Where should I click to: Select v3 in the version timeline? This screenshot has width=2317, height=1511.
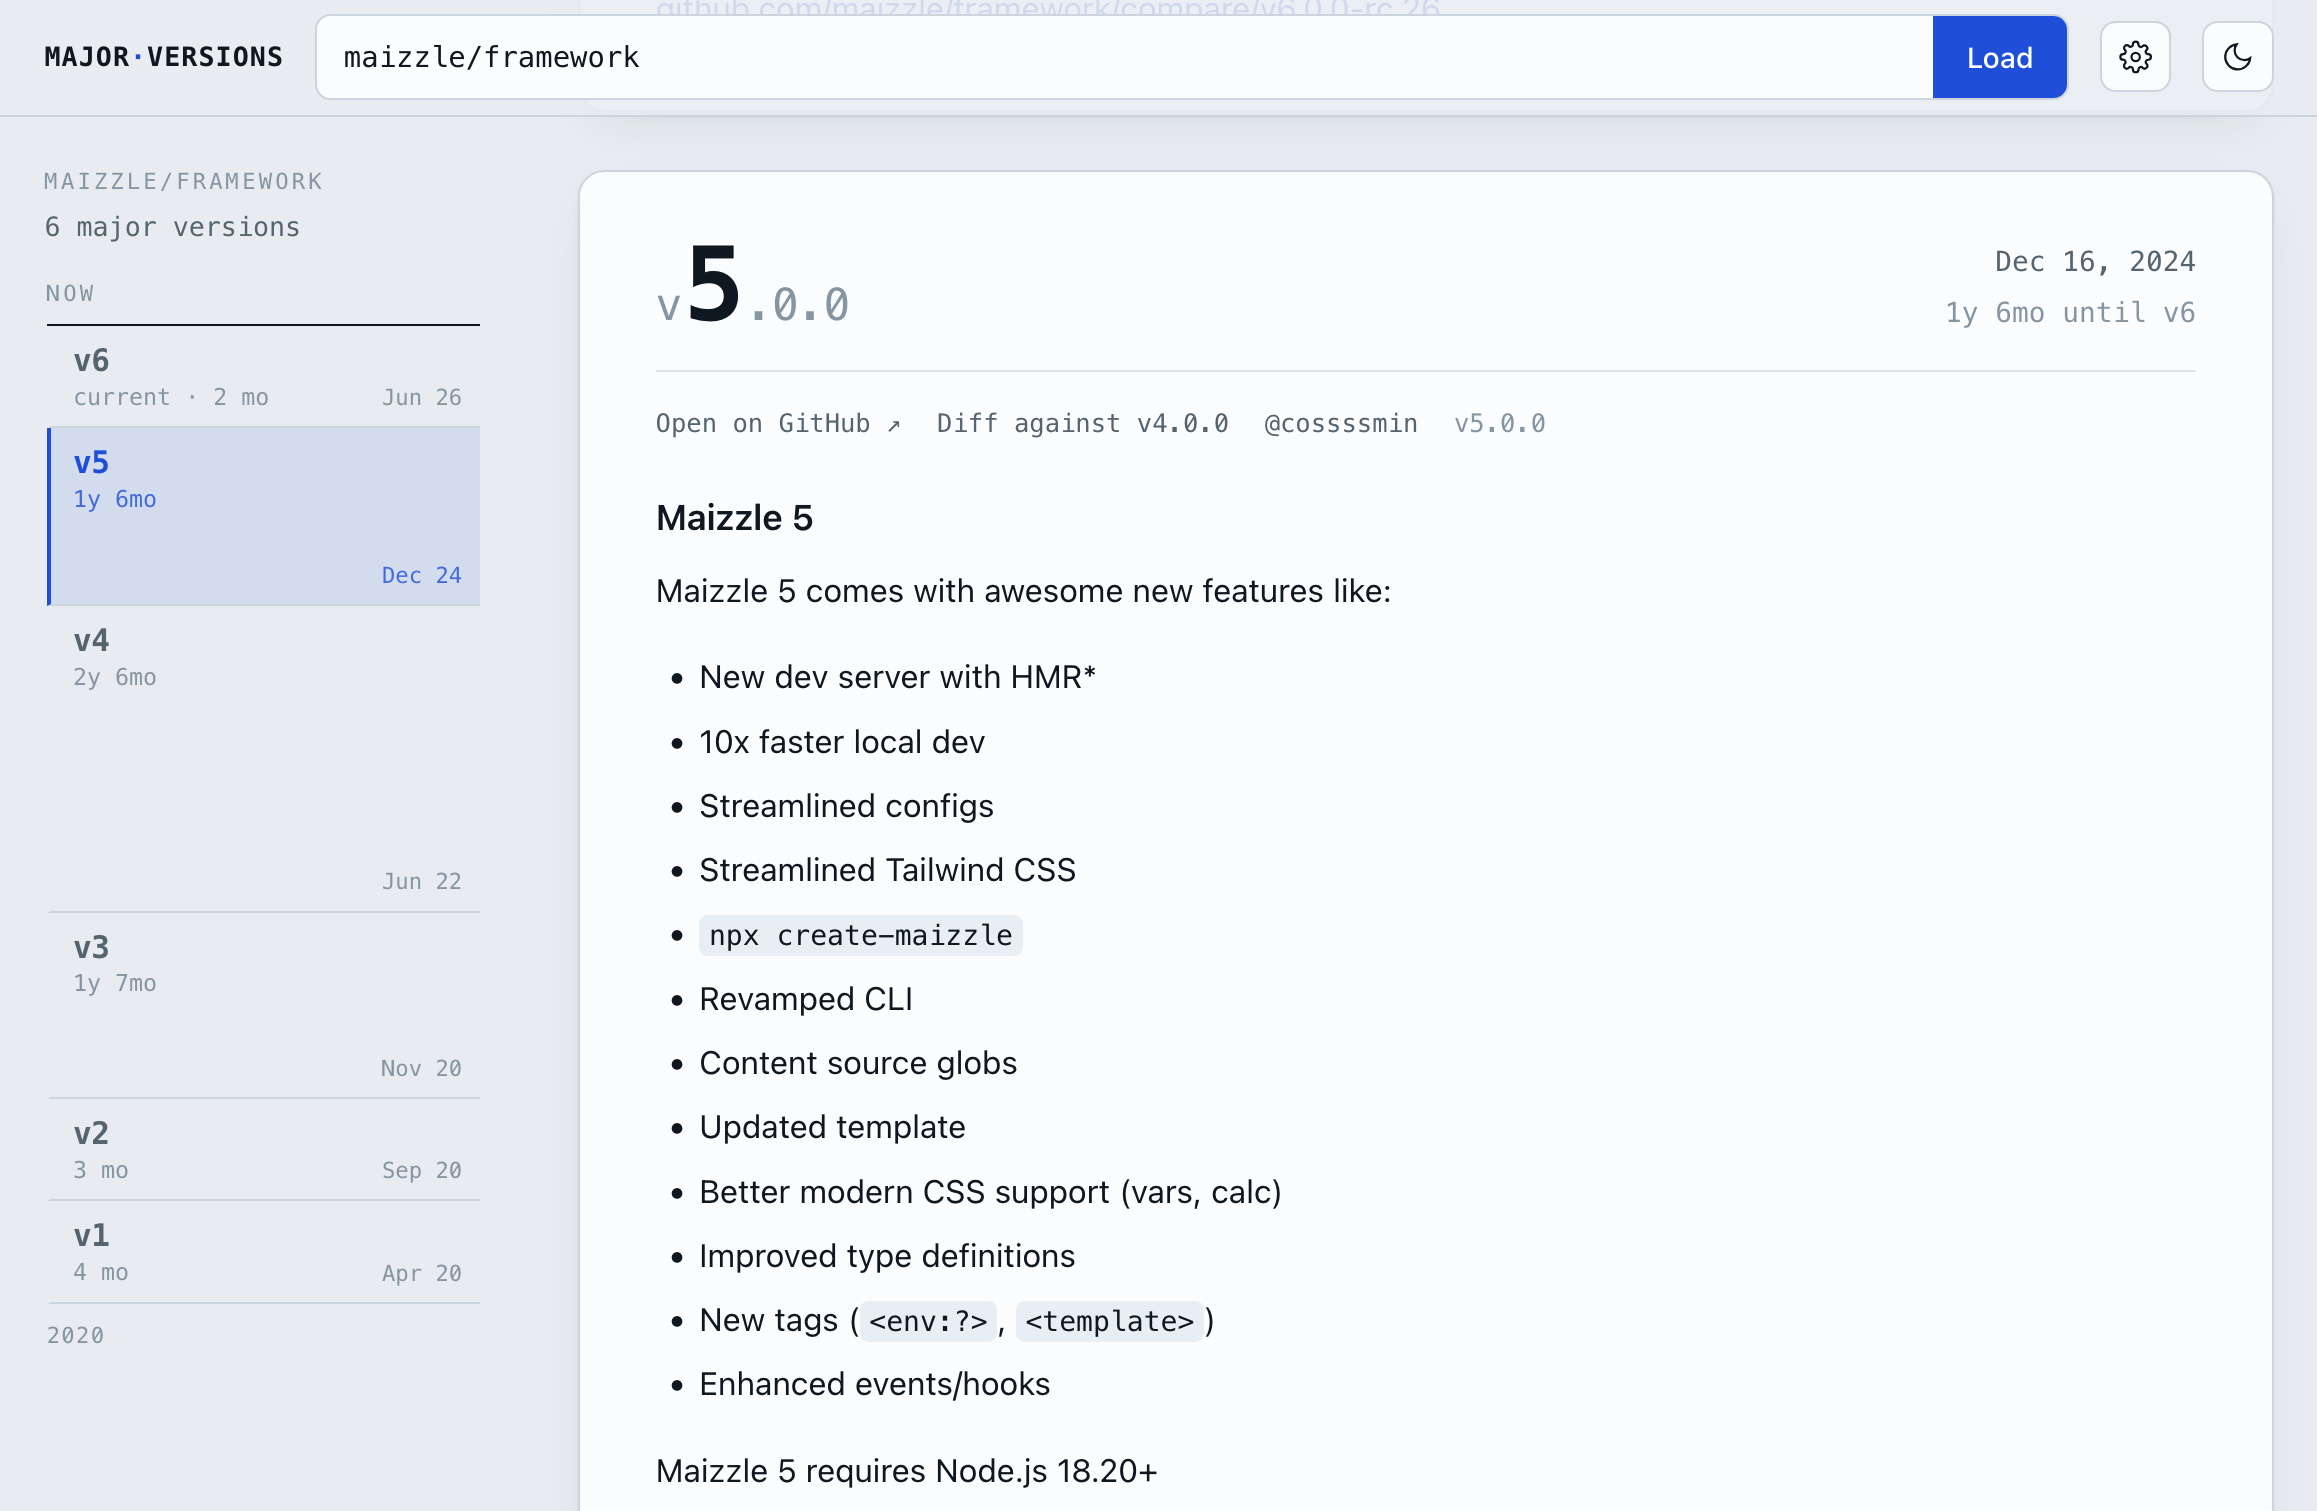(264, 1006)
